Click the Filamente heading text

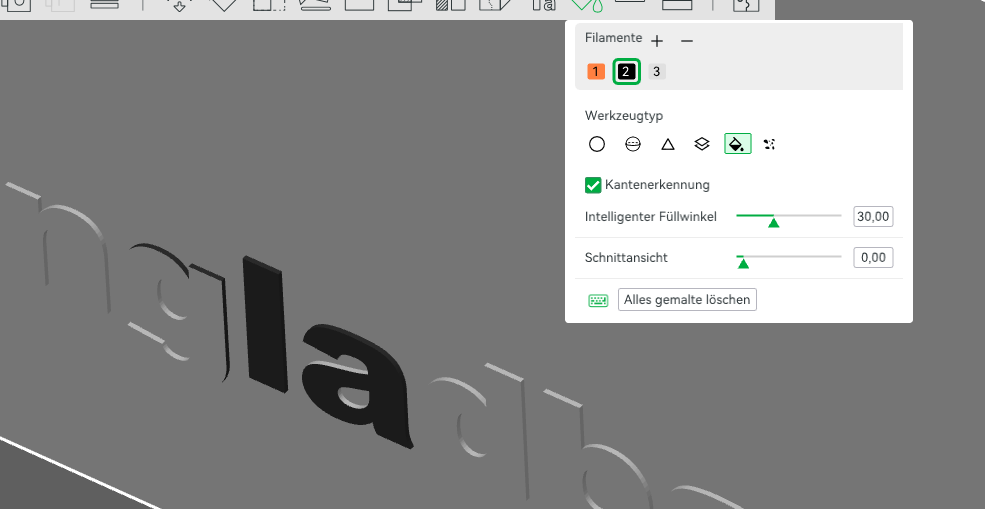[x=613, y=38]
